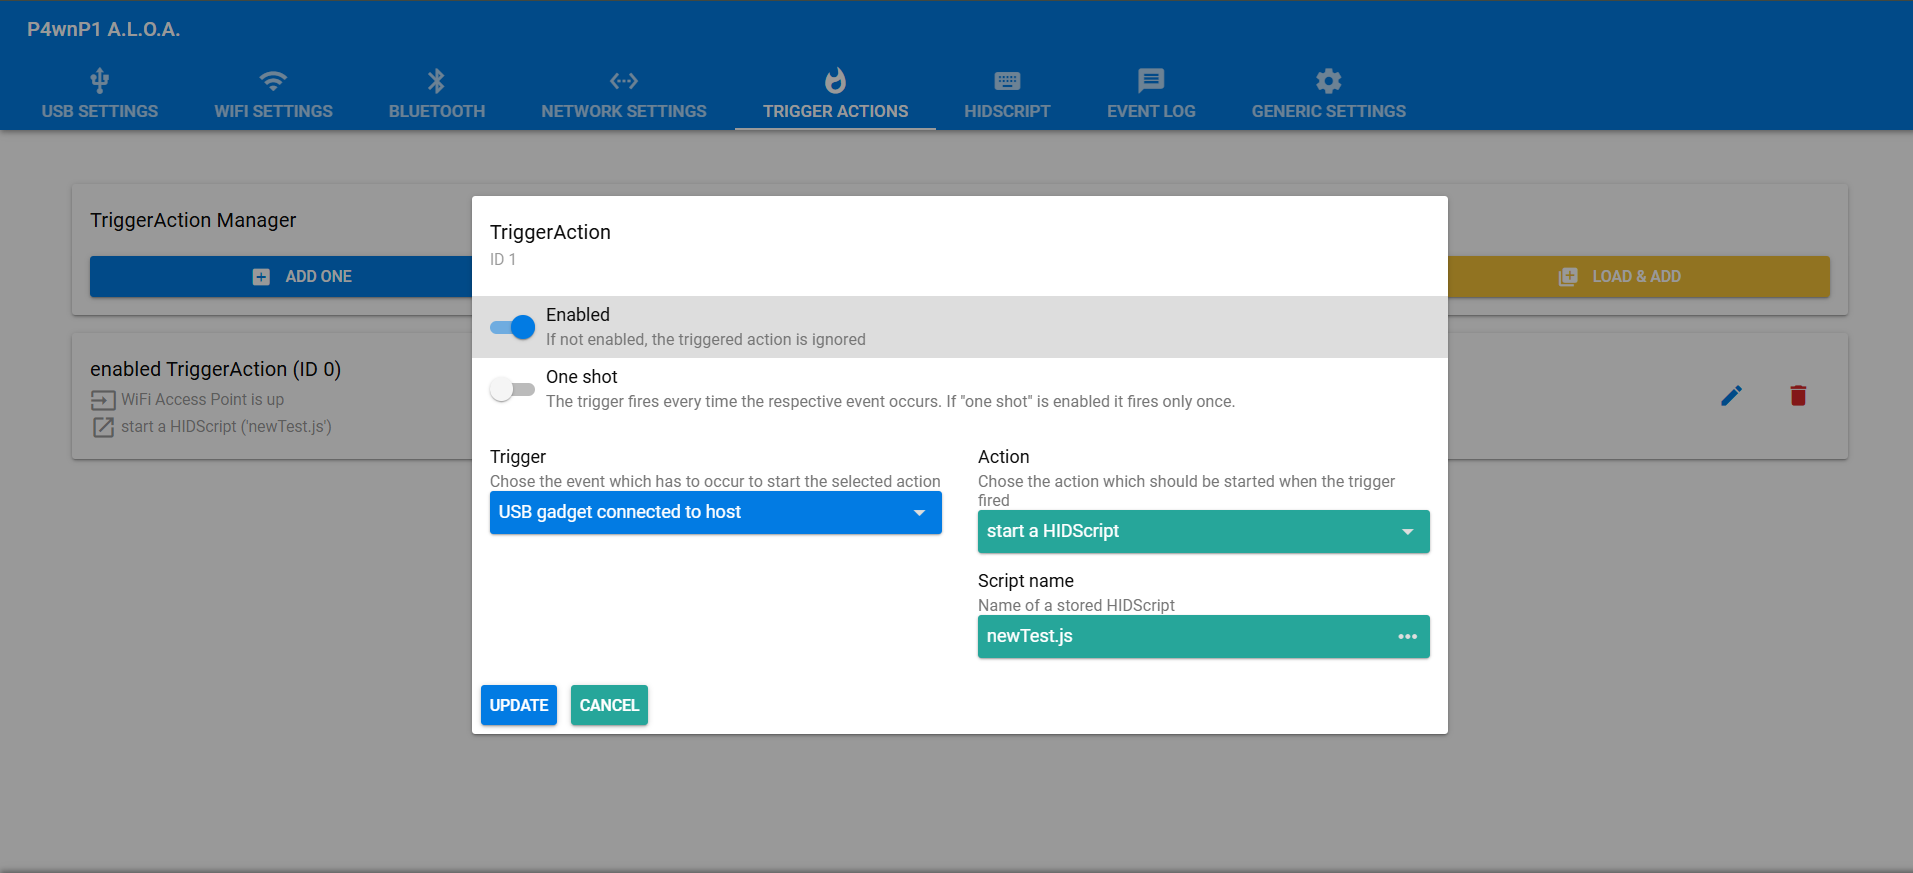Click the TriggerAction Manager heading
The width and height of the screenshot is (1913, 873).
coord(193,220)
